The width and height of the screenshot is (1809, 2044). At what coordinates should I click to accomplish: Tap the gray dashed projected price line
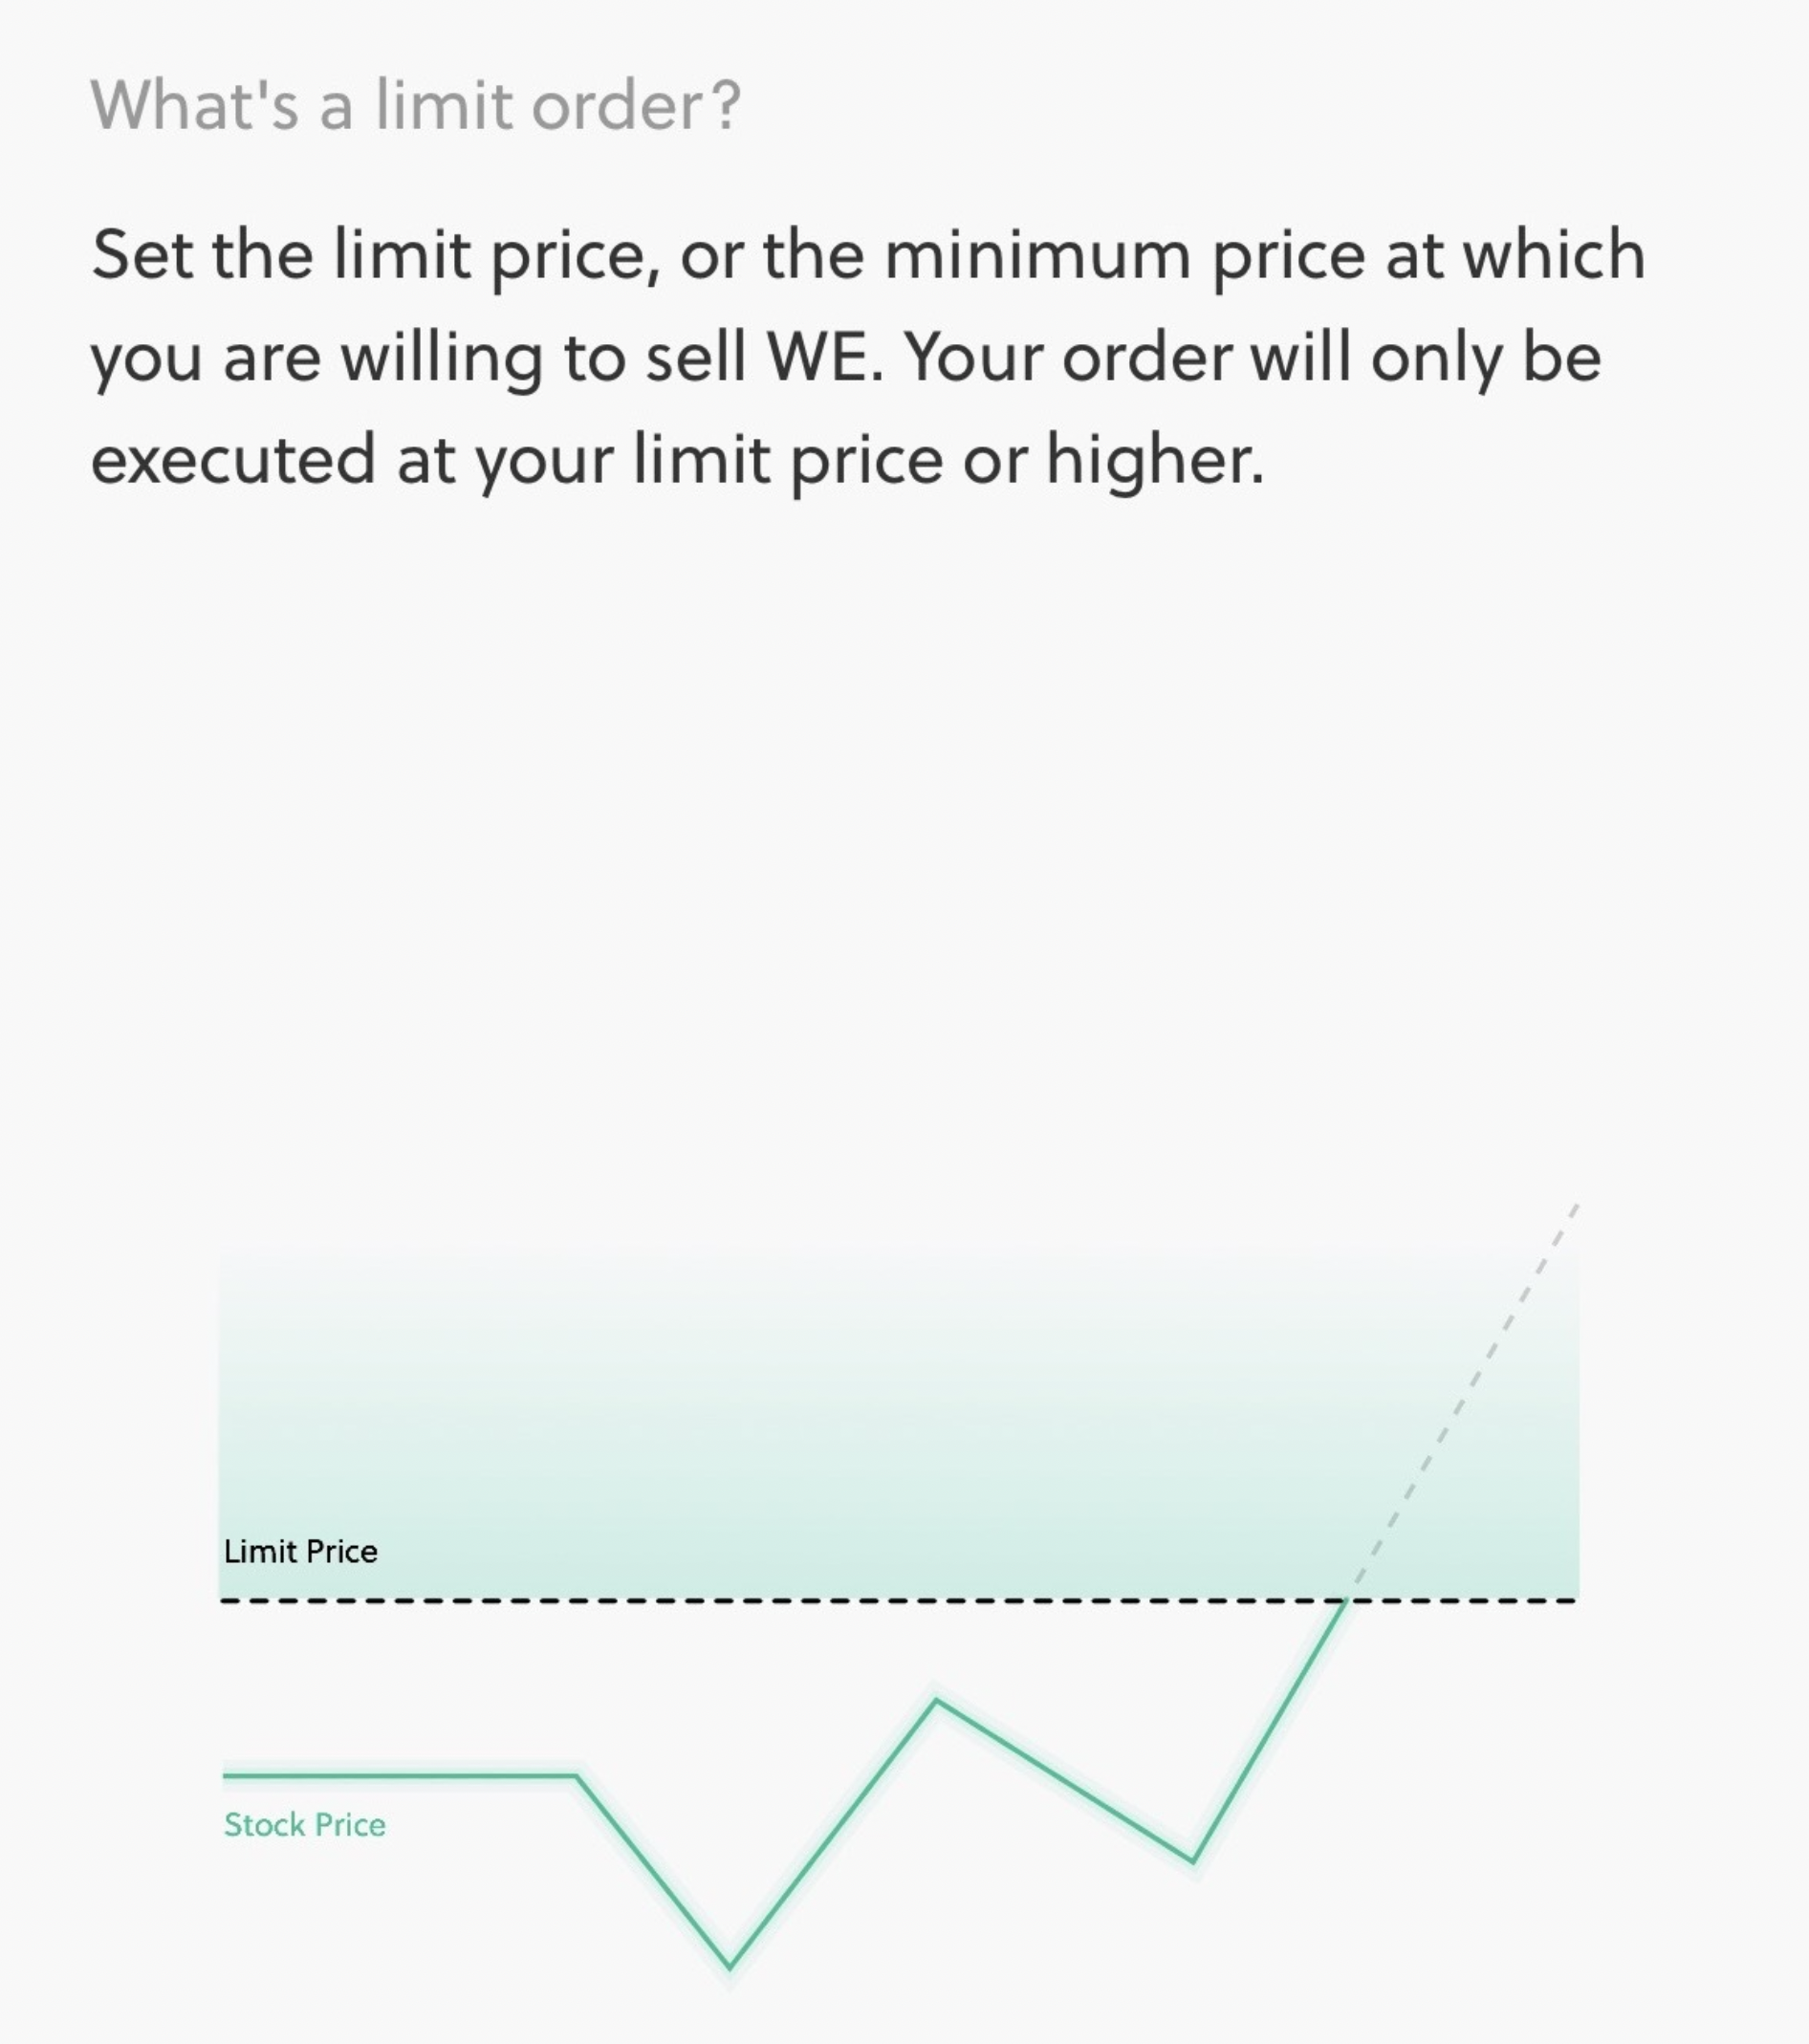coord(1464,1398)
